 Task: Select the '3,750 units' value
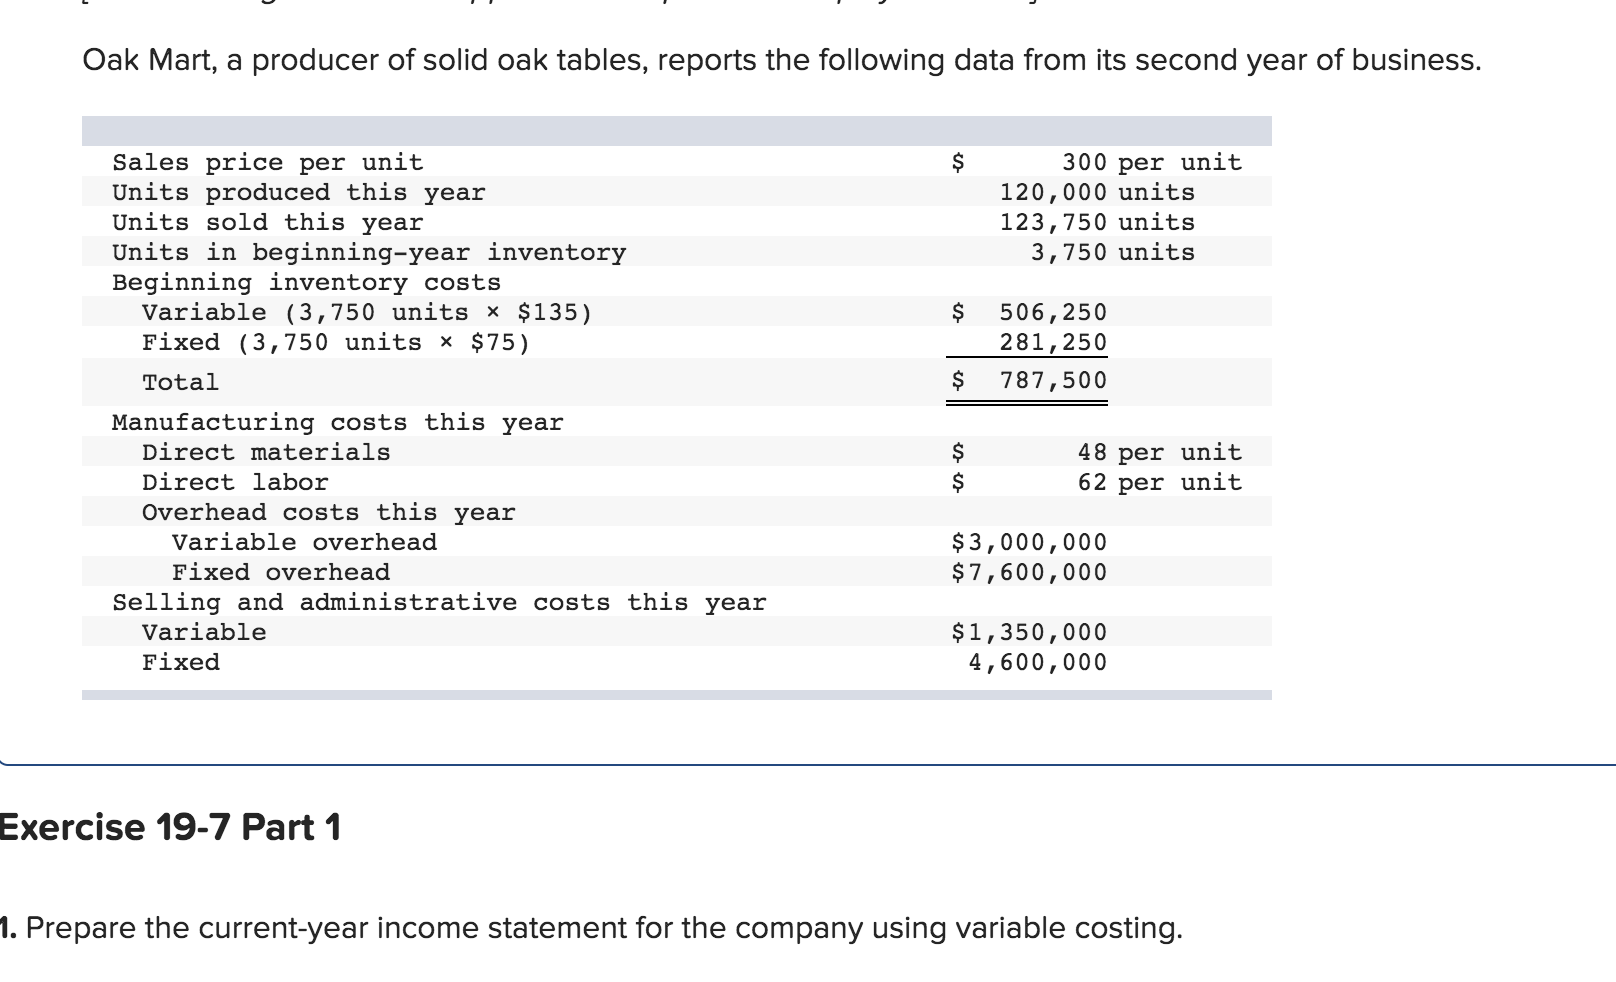click(x=1113, y=252)
